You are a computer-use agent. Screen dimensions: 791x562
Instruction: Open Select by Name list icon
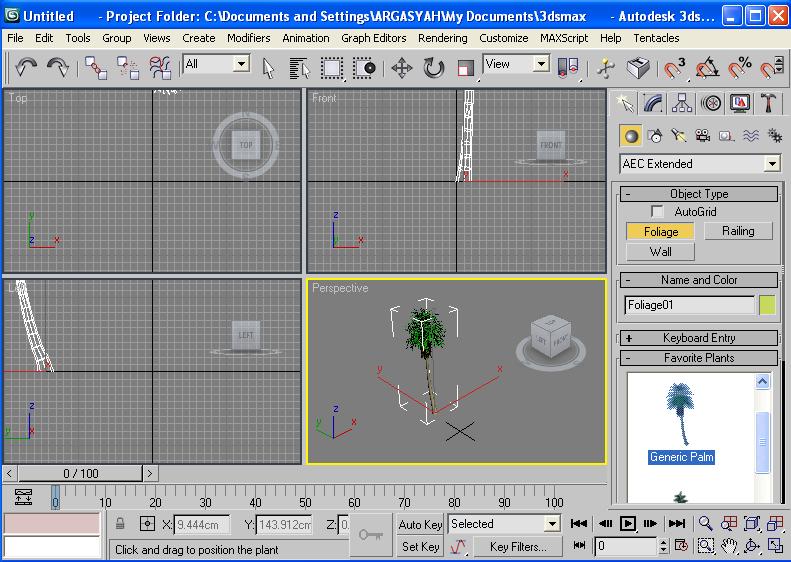(300, 68)
